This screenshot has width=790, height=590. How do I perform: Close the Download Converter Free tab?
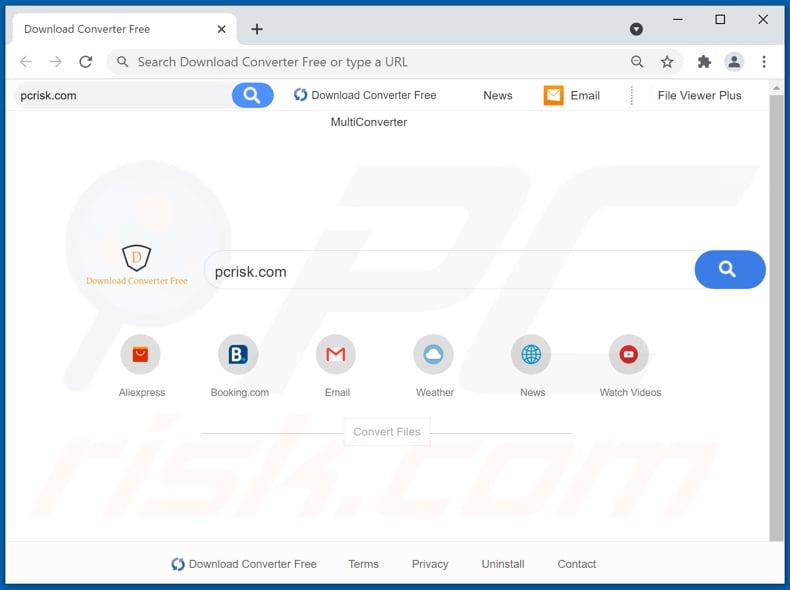click(x=221, y=29)
